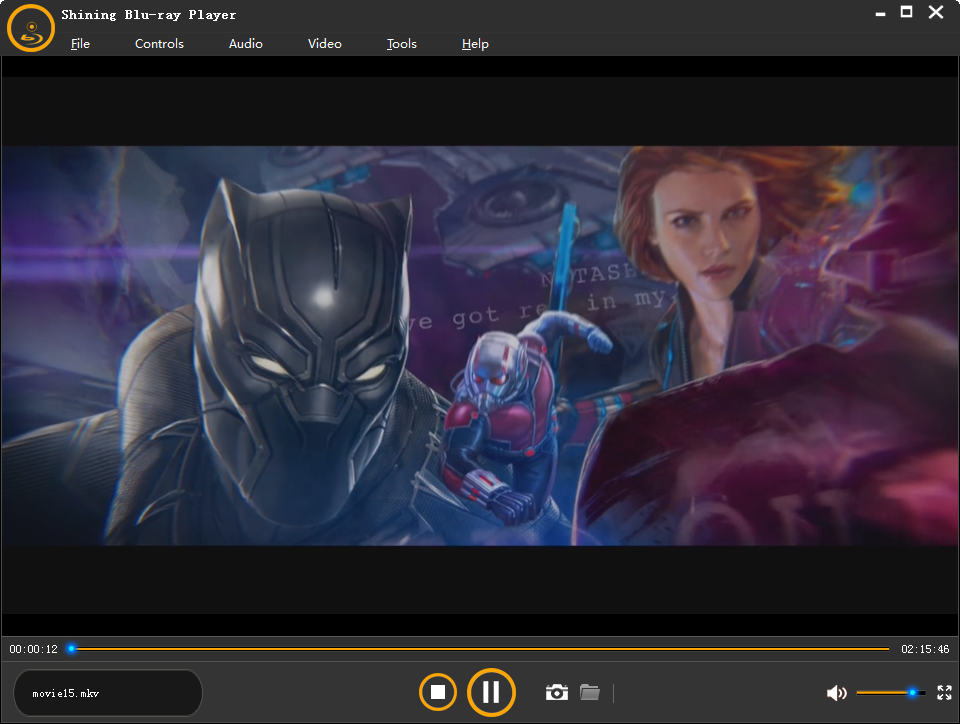Open the snapshot folder icon
Viewport: 960px width, 724px height.
[x=590, y=692]
